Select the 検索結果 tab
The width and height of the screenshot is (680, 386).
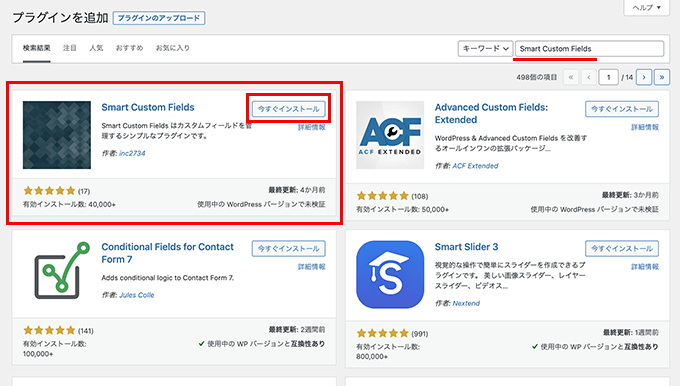(x=36, y=48)
